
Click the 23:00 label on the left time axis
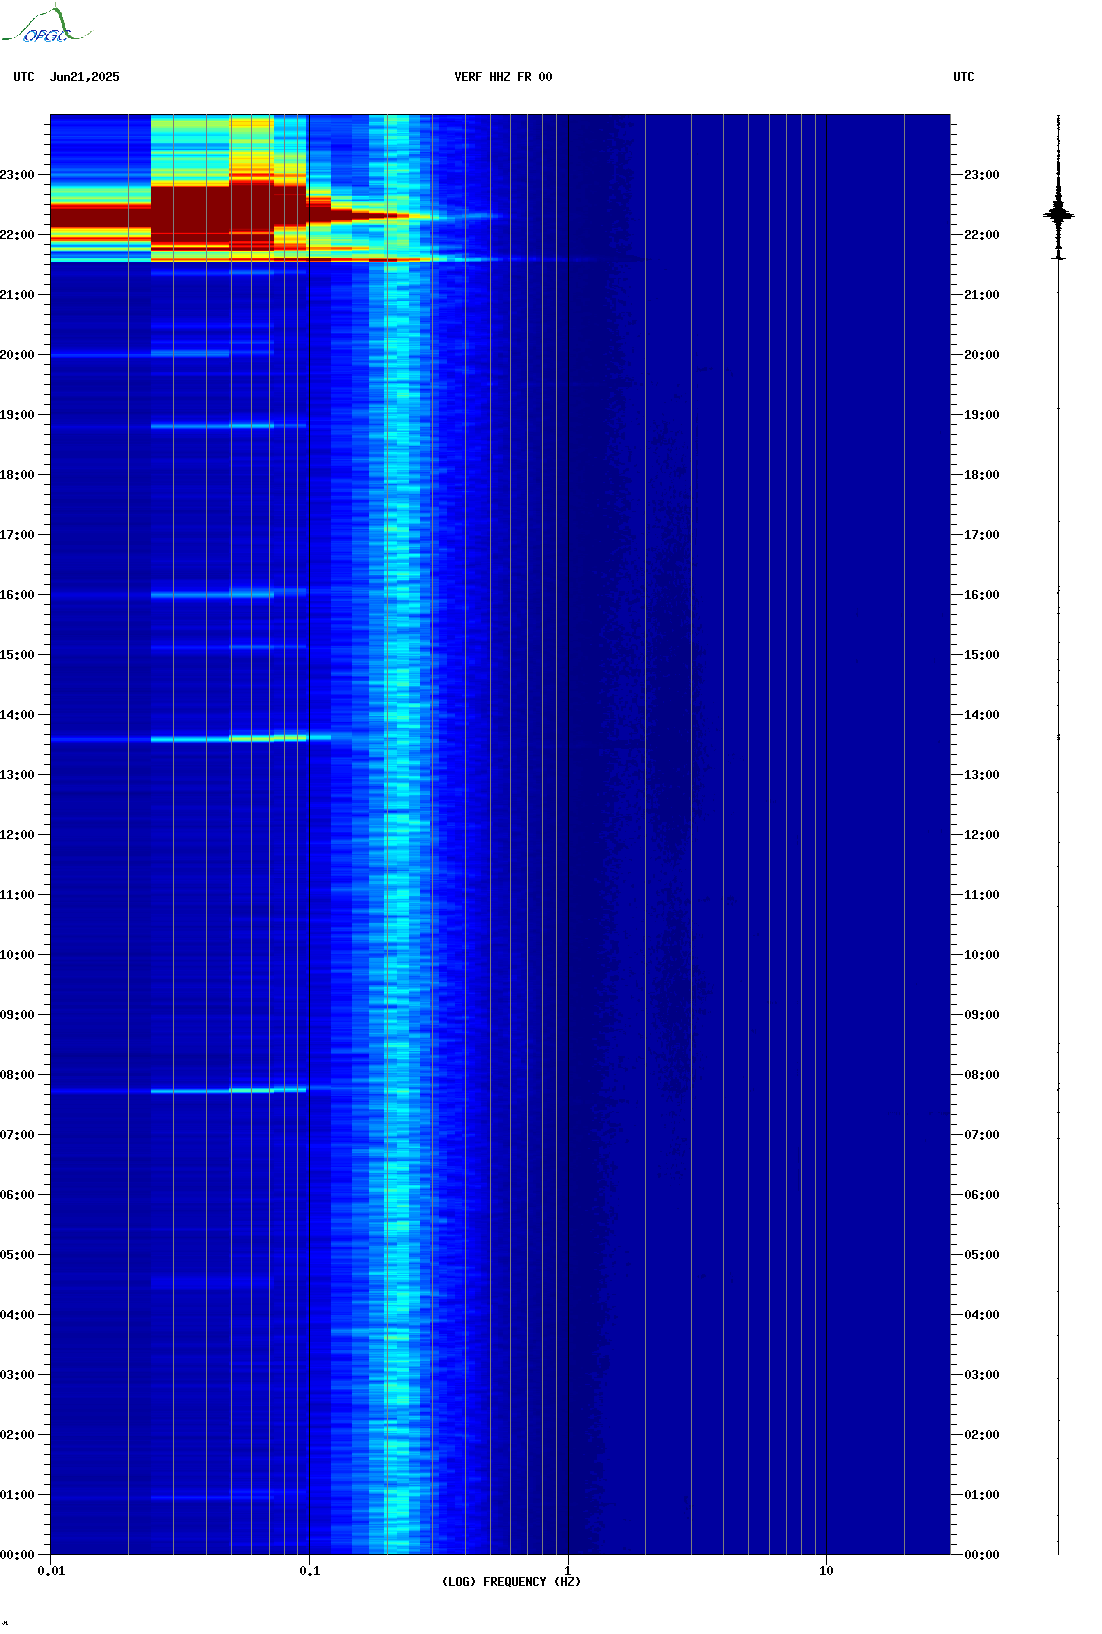point(17,175)
